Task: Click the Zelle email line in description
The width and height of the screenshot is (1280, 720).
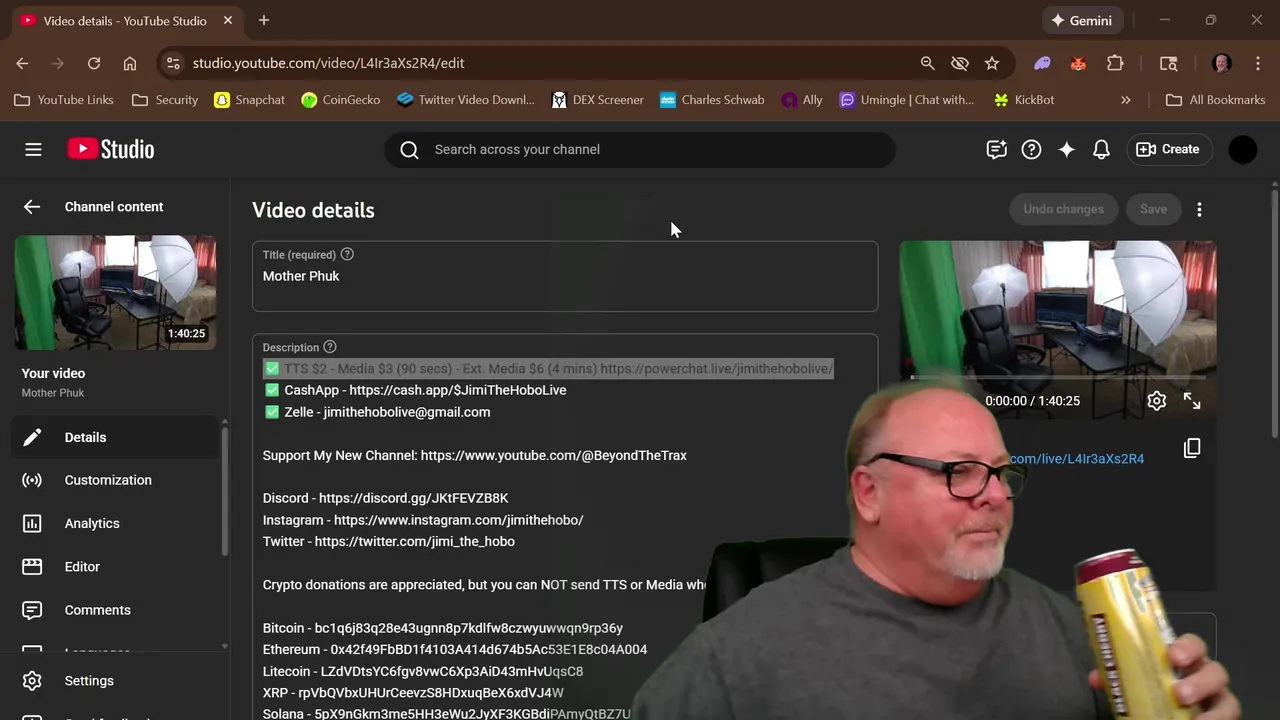Action: (x=376, y=412)
